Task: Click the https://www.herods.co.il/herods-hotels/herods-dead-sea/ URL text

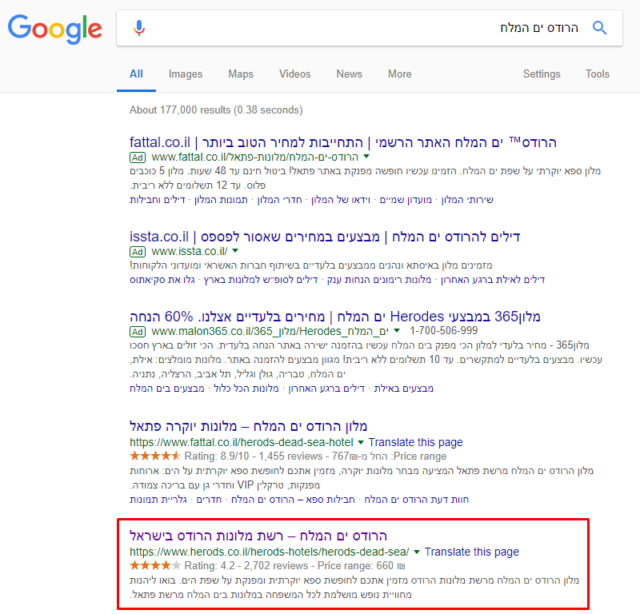Action: point(269,552)
